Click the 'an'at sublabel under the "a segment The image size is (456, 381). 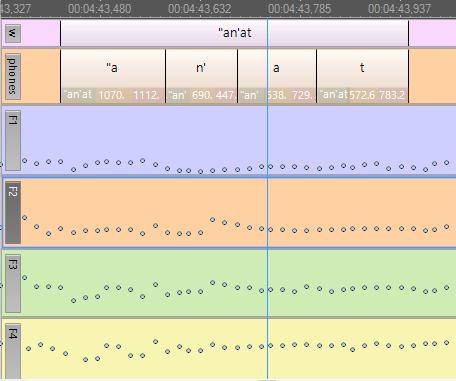pyautogui.click(x=77, y=95)
